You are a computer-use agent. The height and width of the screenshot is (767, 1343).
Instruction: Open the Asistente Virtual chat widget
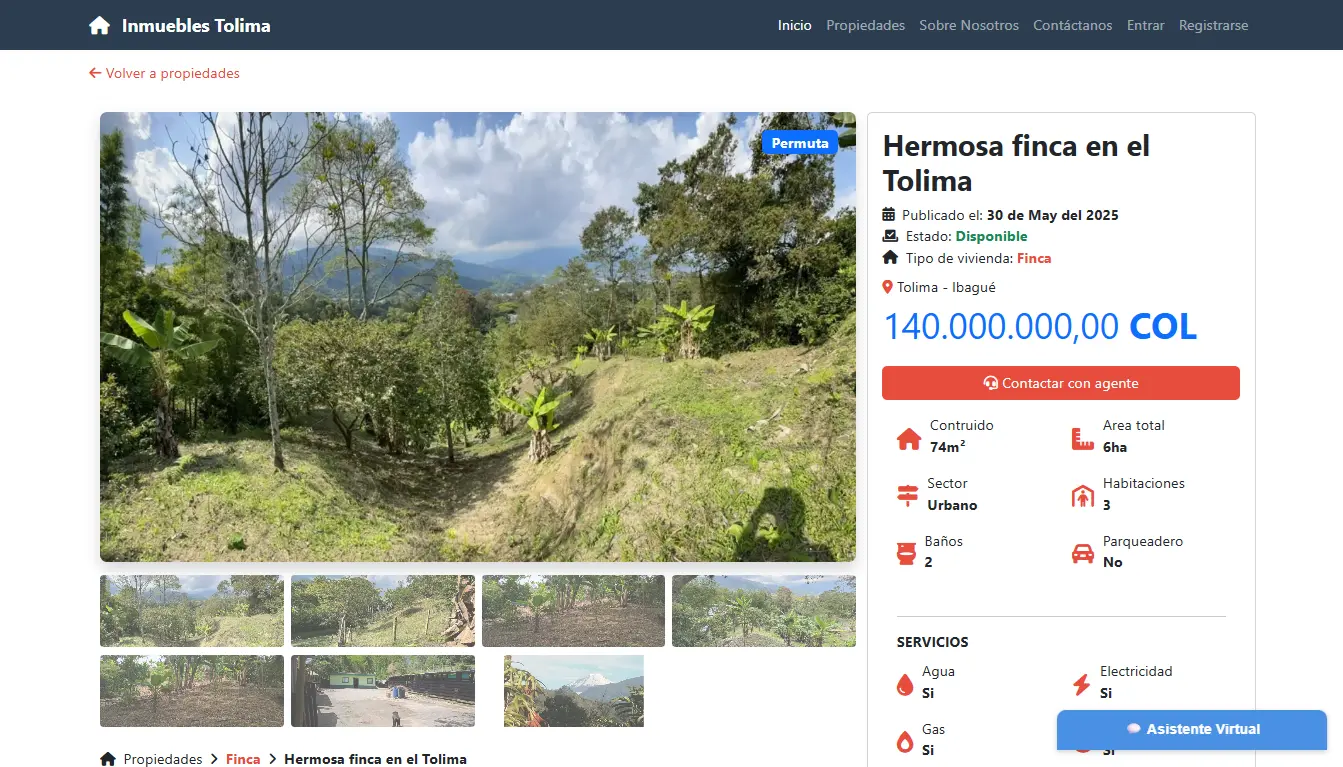pos(1191,729)
